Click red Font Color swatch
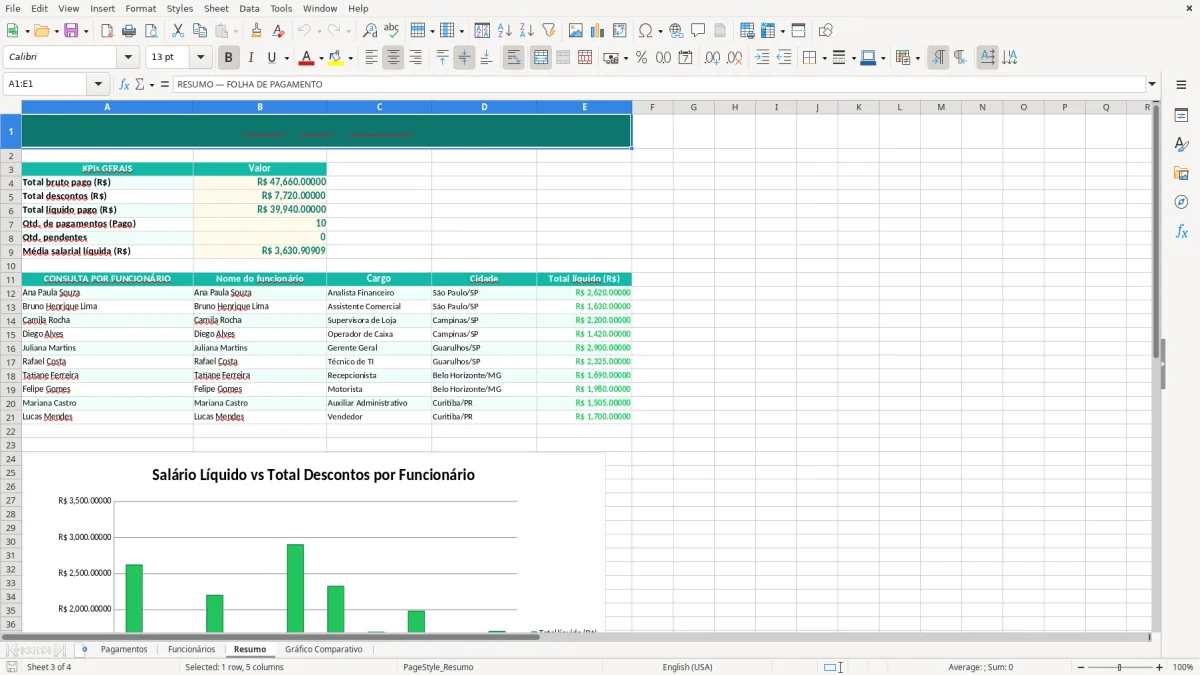Screen dimensions: 1200x675 [x=306, y=58]
